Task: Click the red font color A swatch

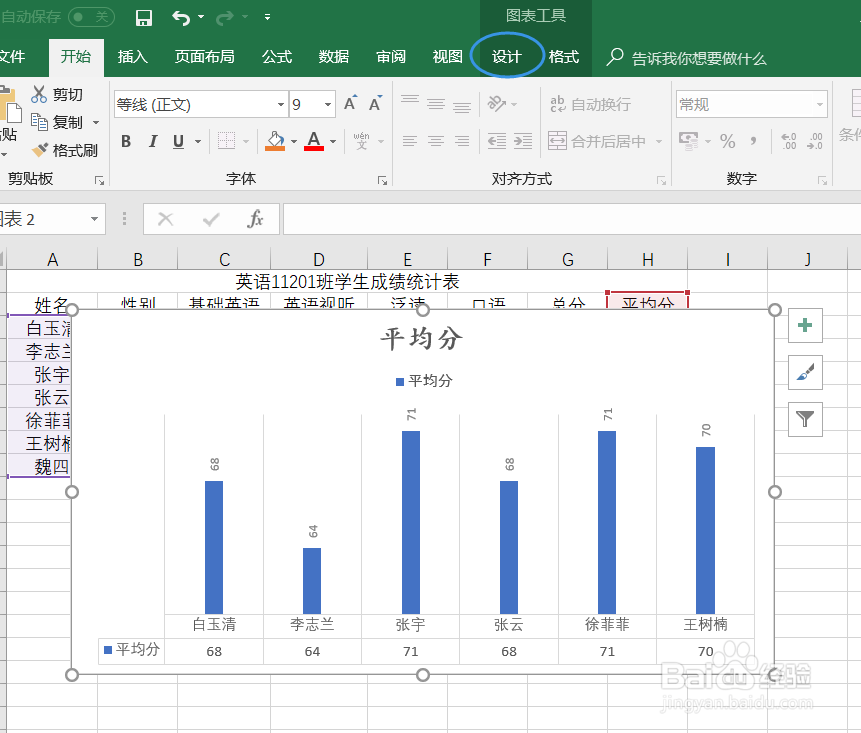Action: (314, 141)
